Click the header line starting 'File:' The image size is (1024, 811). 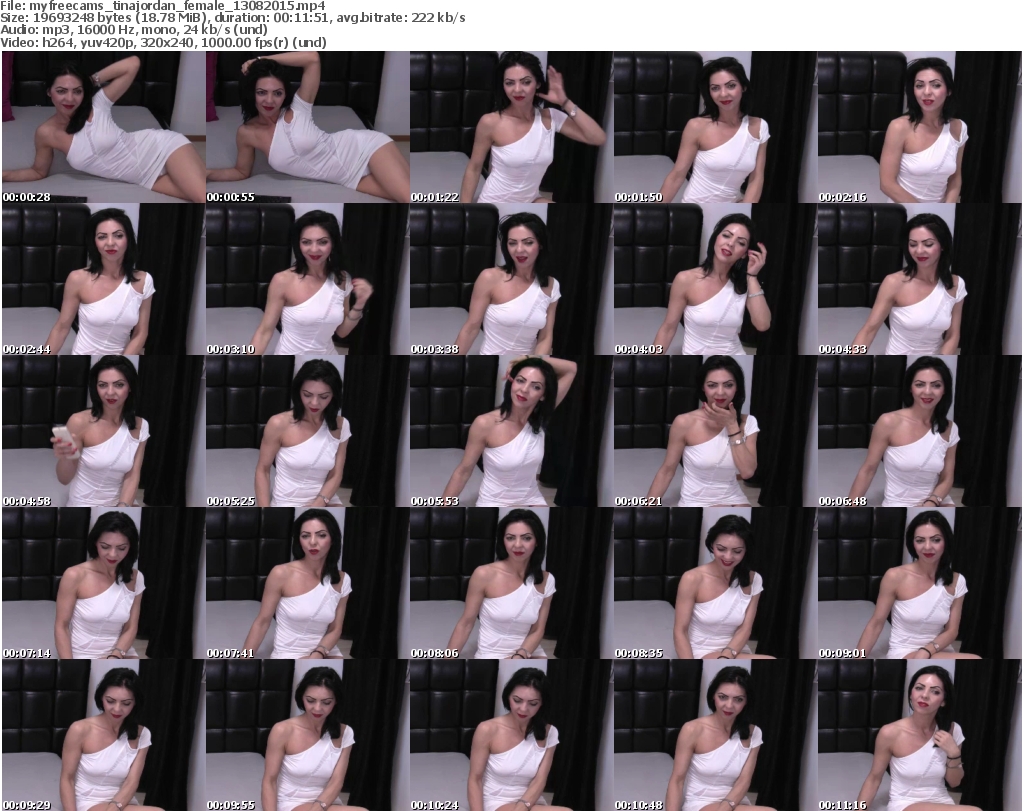163,6
